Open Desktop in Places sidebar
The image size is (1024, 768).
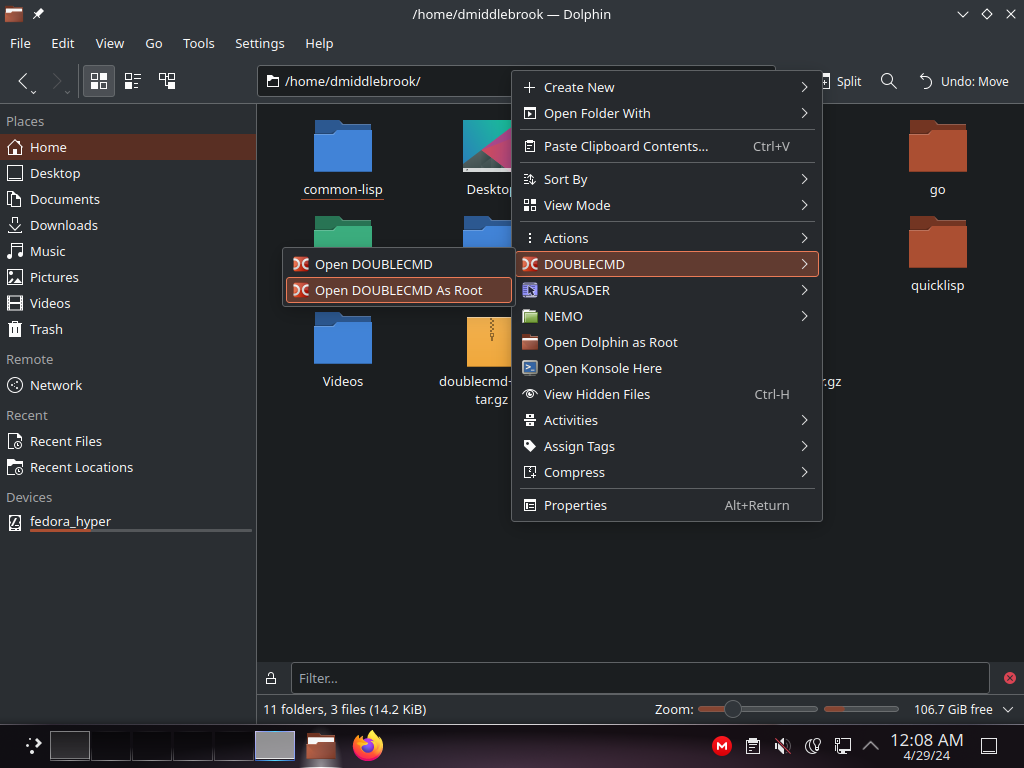(x=128, y=173)
